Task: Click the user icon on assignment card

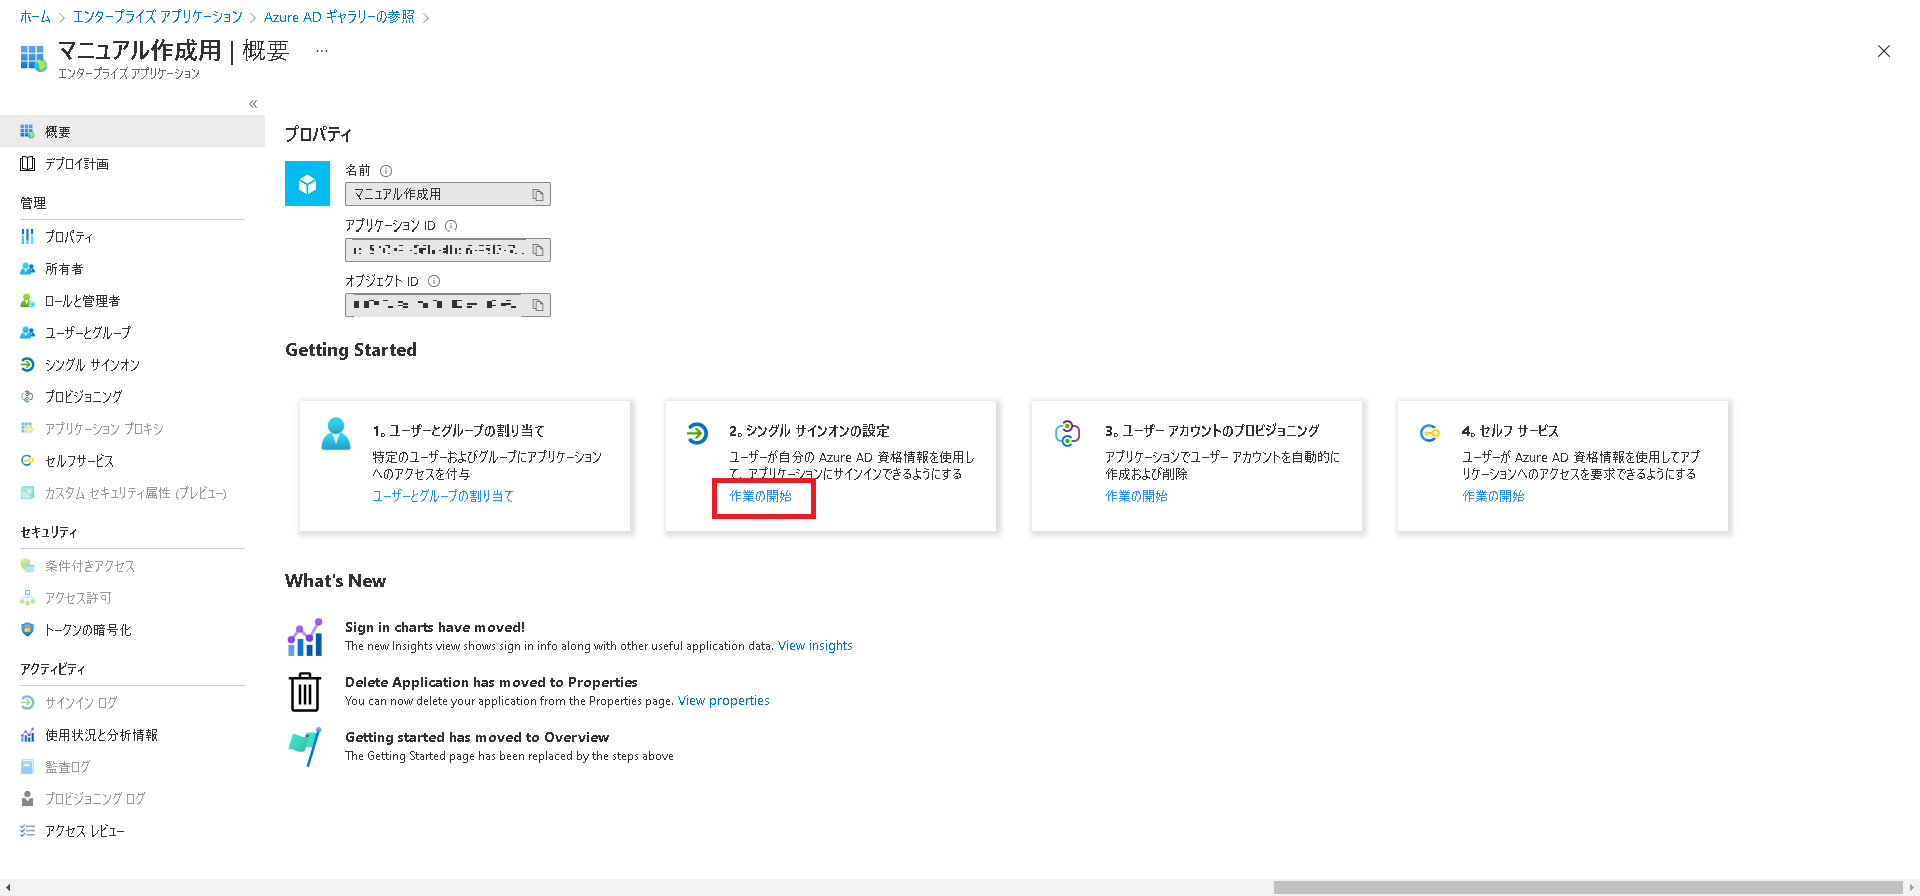Action: tap(336, 434)
